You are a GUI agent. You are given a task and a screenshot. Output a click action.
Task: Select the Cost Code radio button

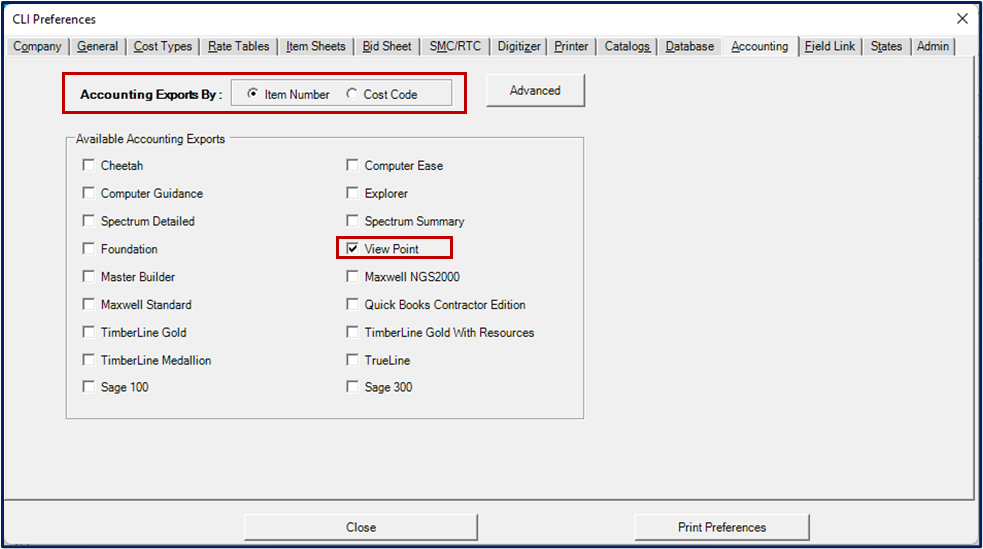(x=352, y=94)
